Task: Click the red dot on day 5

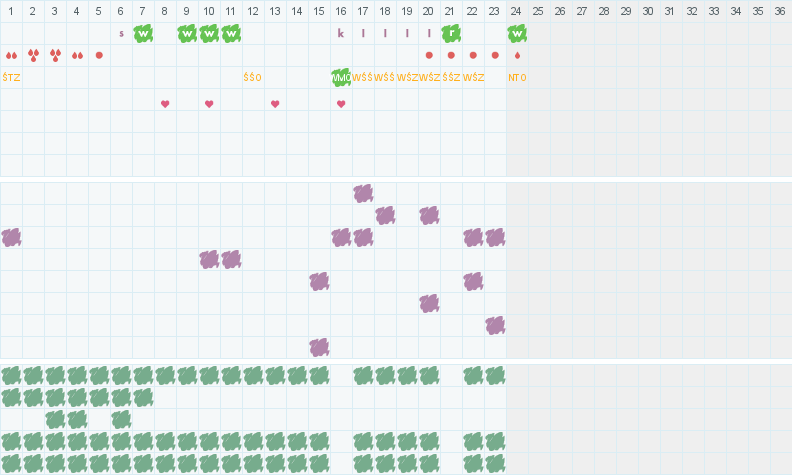Action: pos(99,55)
